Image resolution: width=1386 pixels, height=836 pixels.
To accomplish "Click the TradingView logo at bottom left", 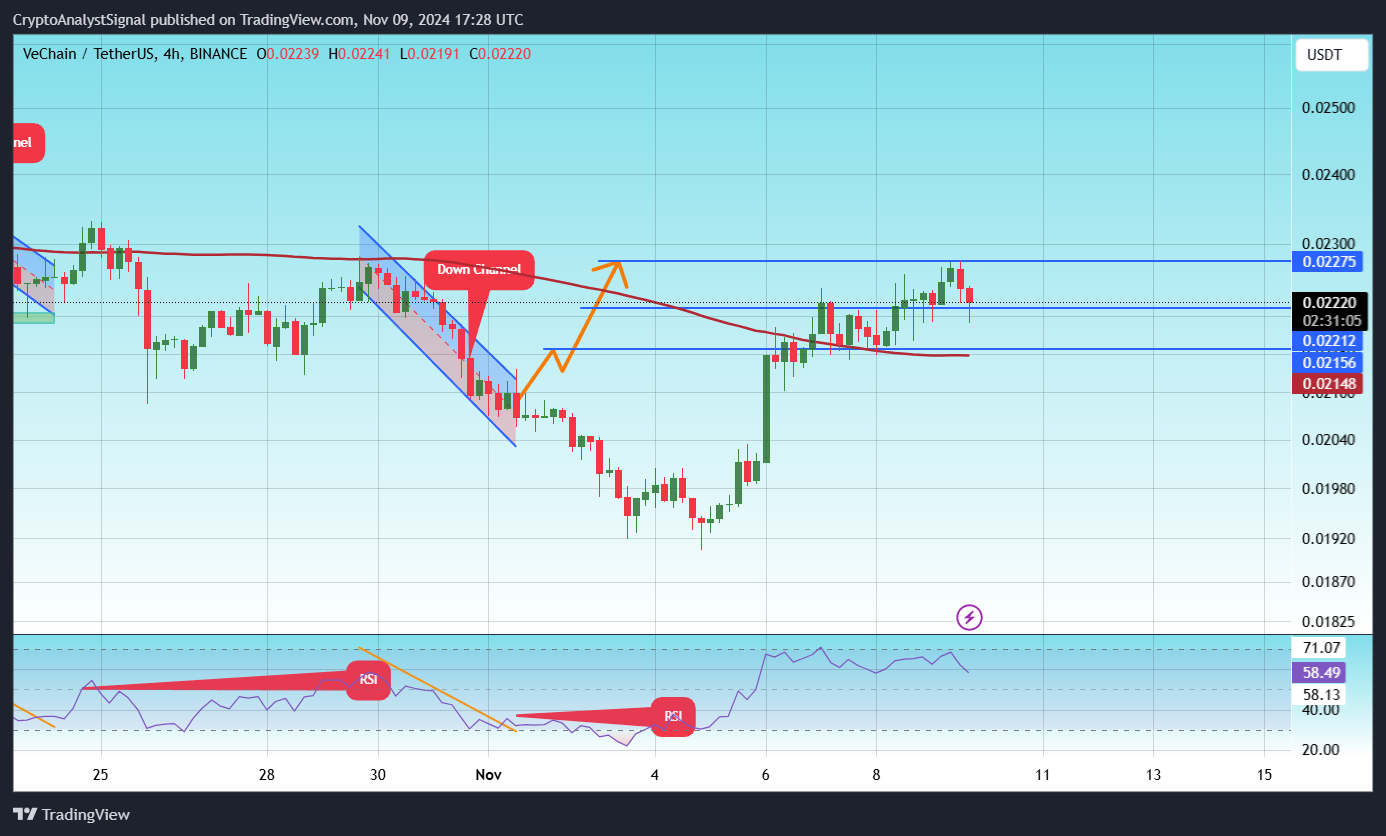I will [x=71, y=815].
